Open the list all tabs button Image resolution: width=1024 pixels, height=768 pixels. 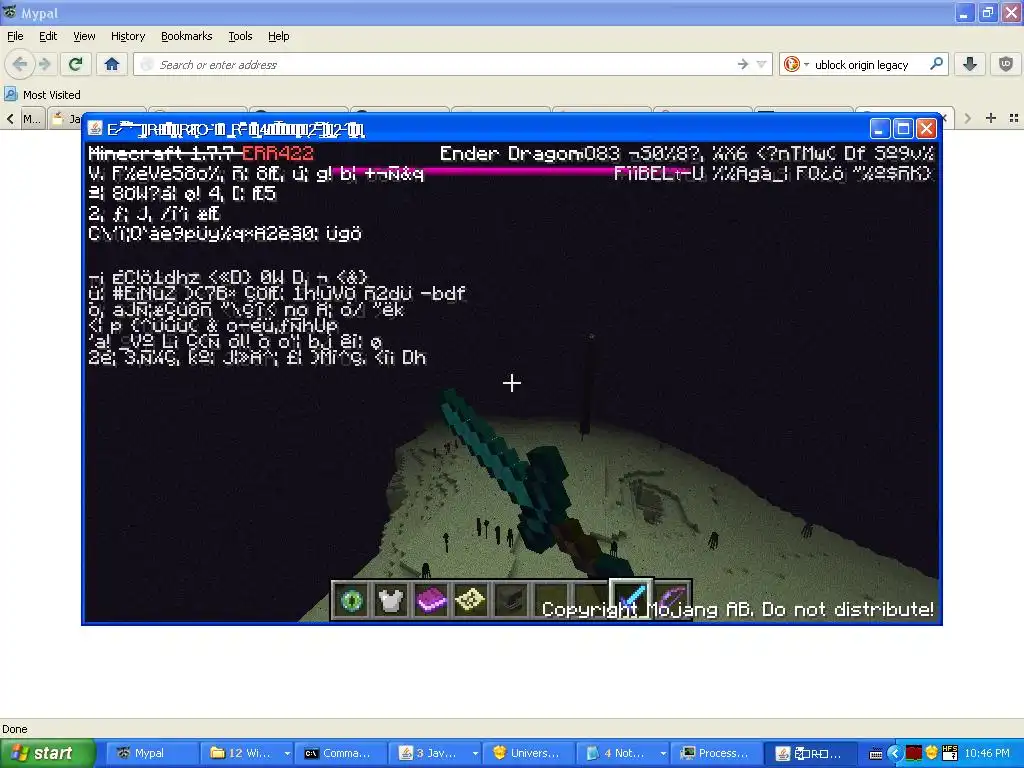point(1014,118)
